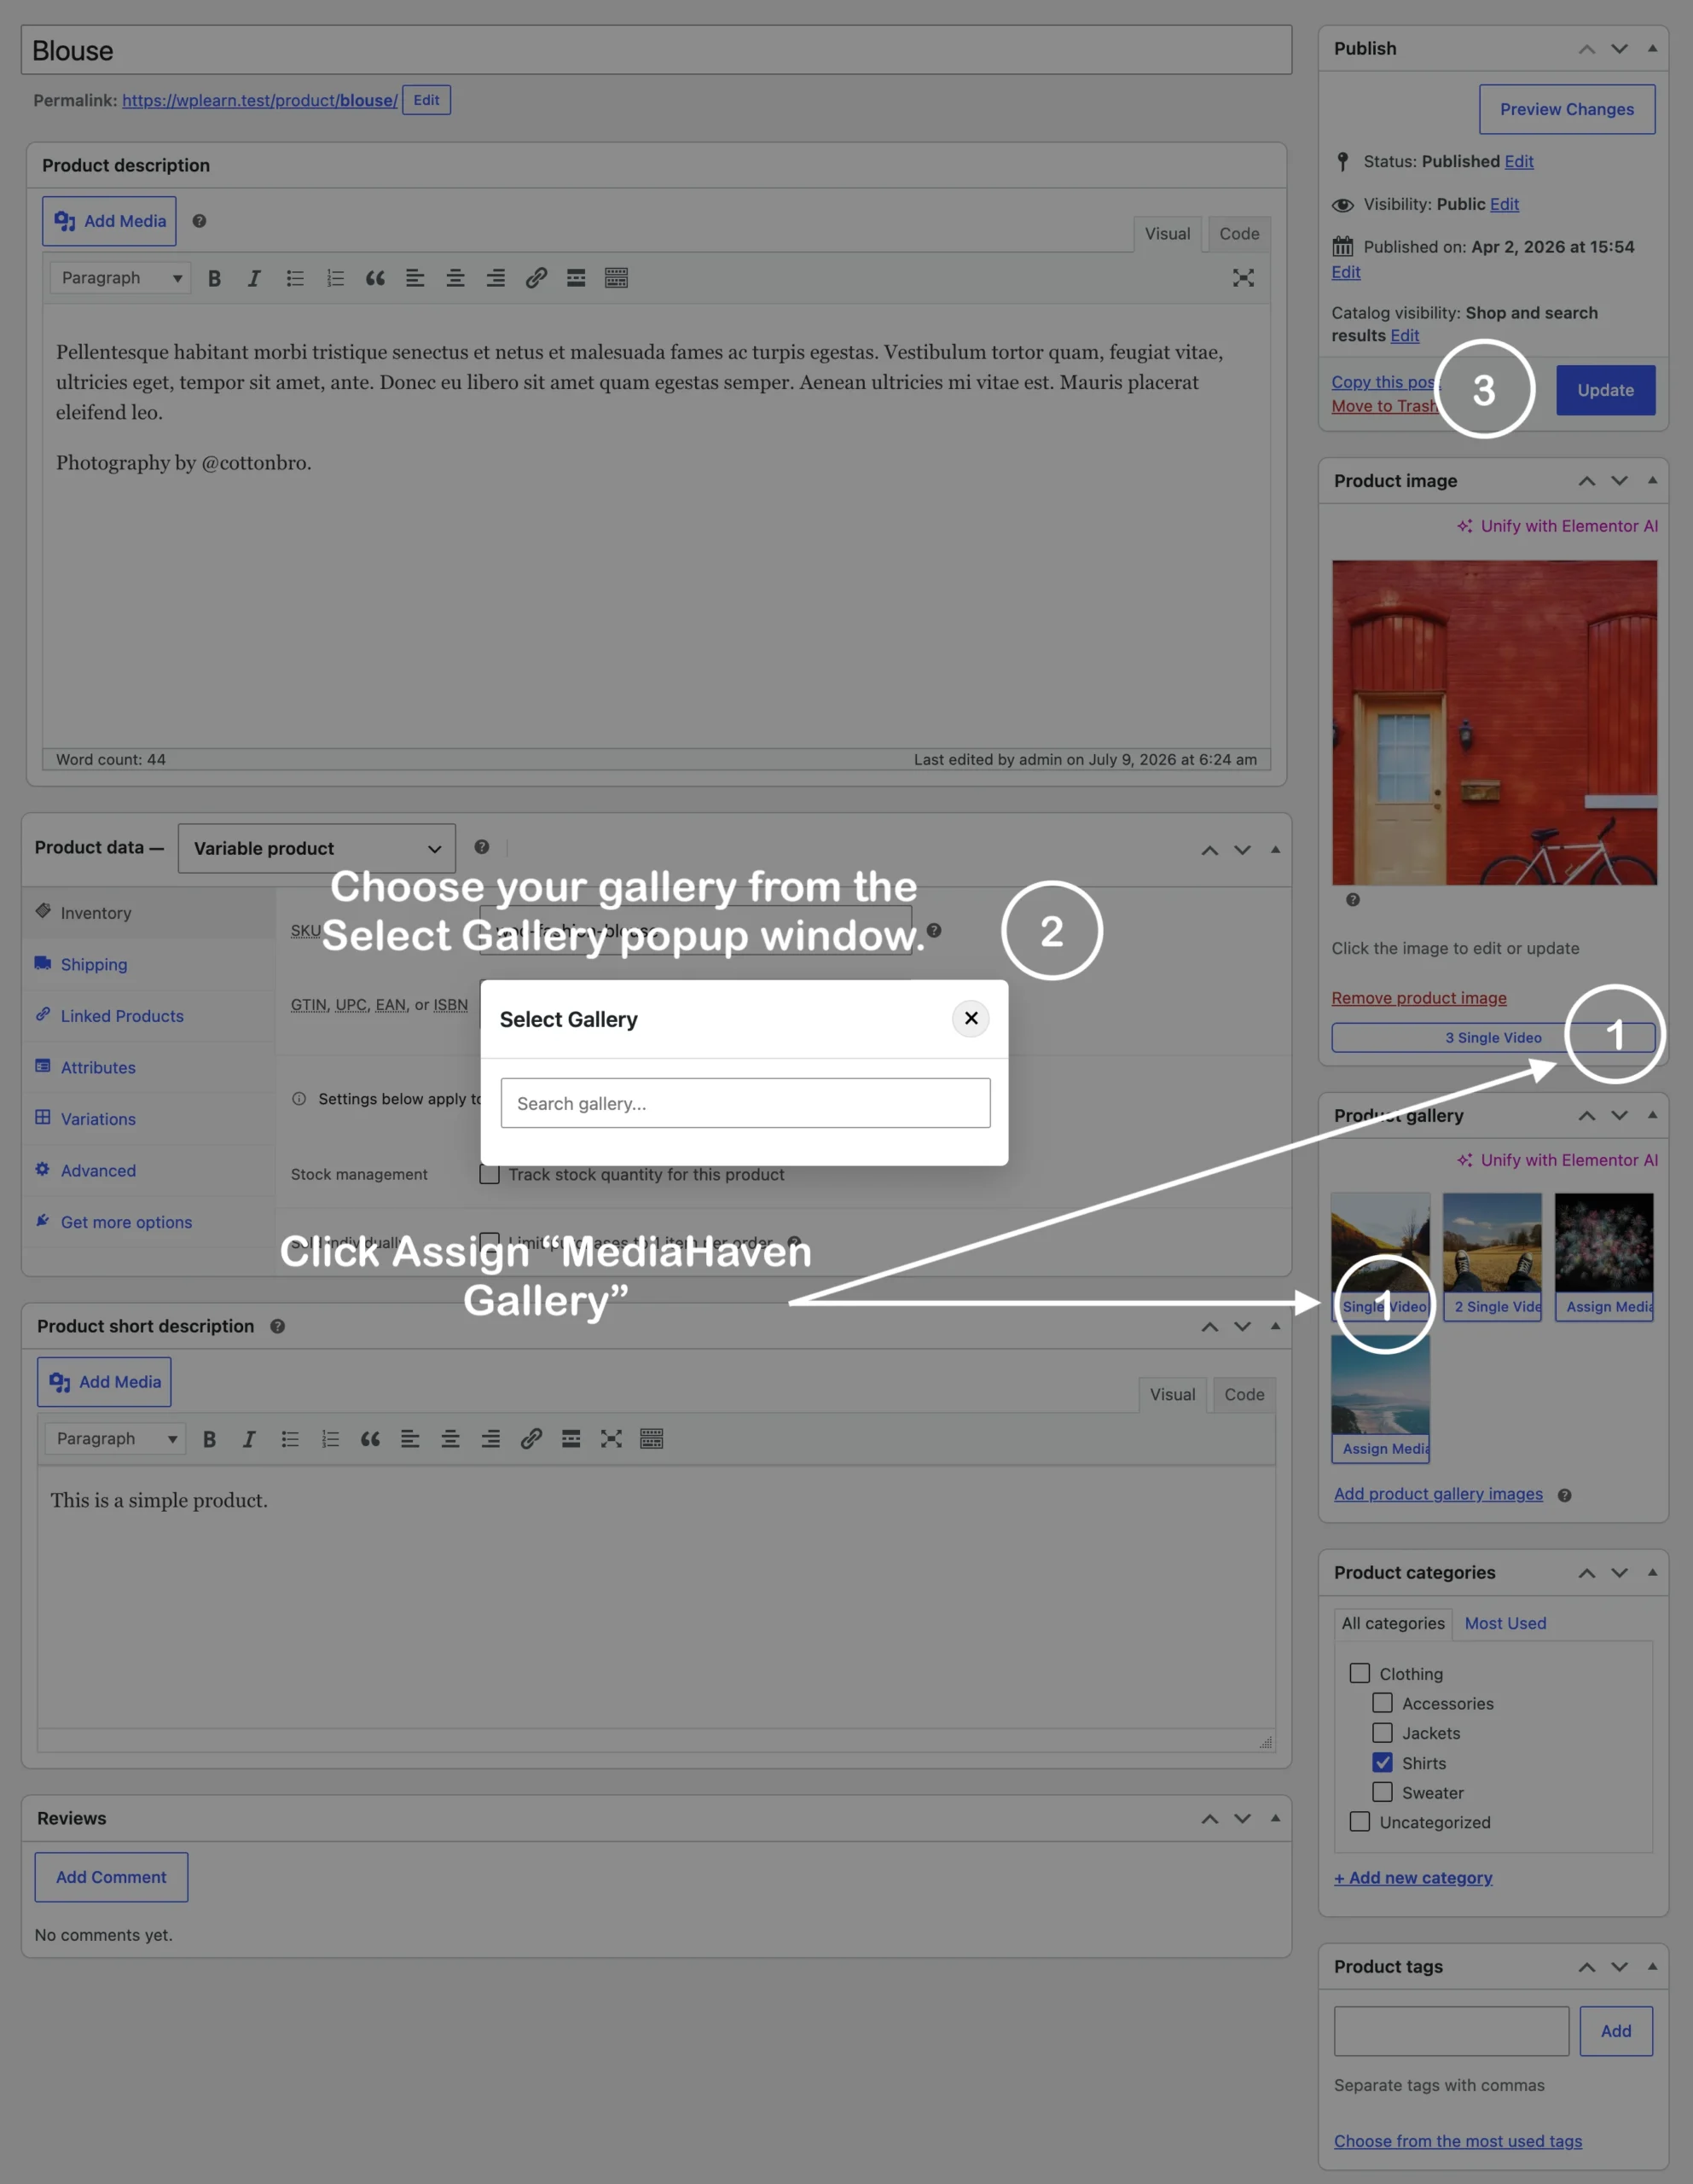The height and width of the screenshot is (2184, 1693).
Task: Insert link in Product description toolbar
Action: point(536,279)
